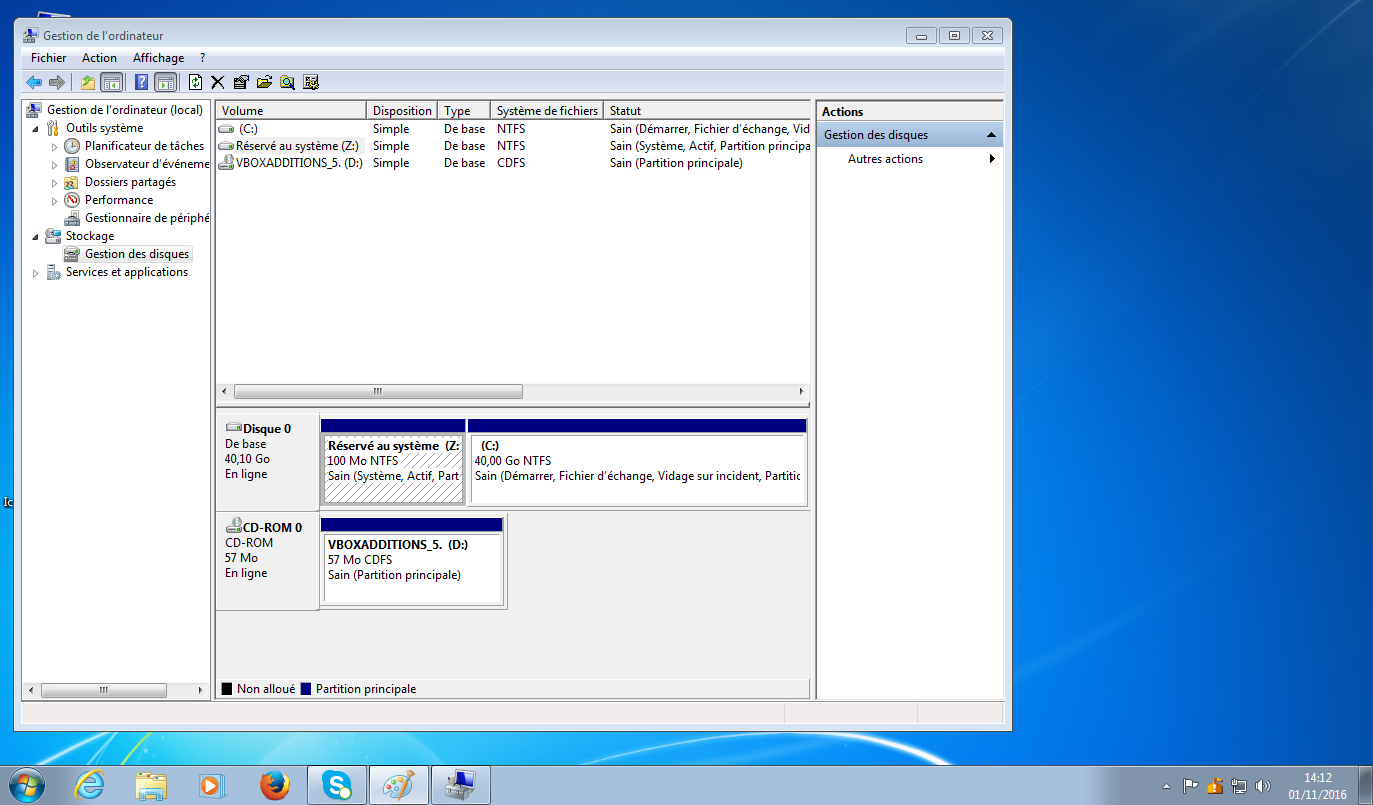Click the black X delete toolbar icon

(x=217, y=82)
